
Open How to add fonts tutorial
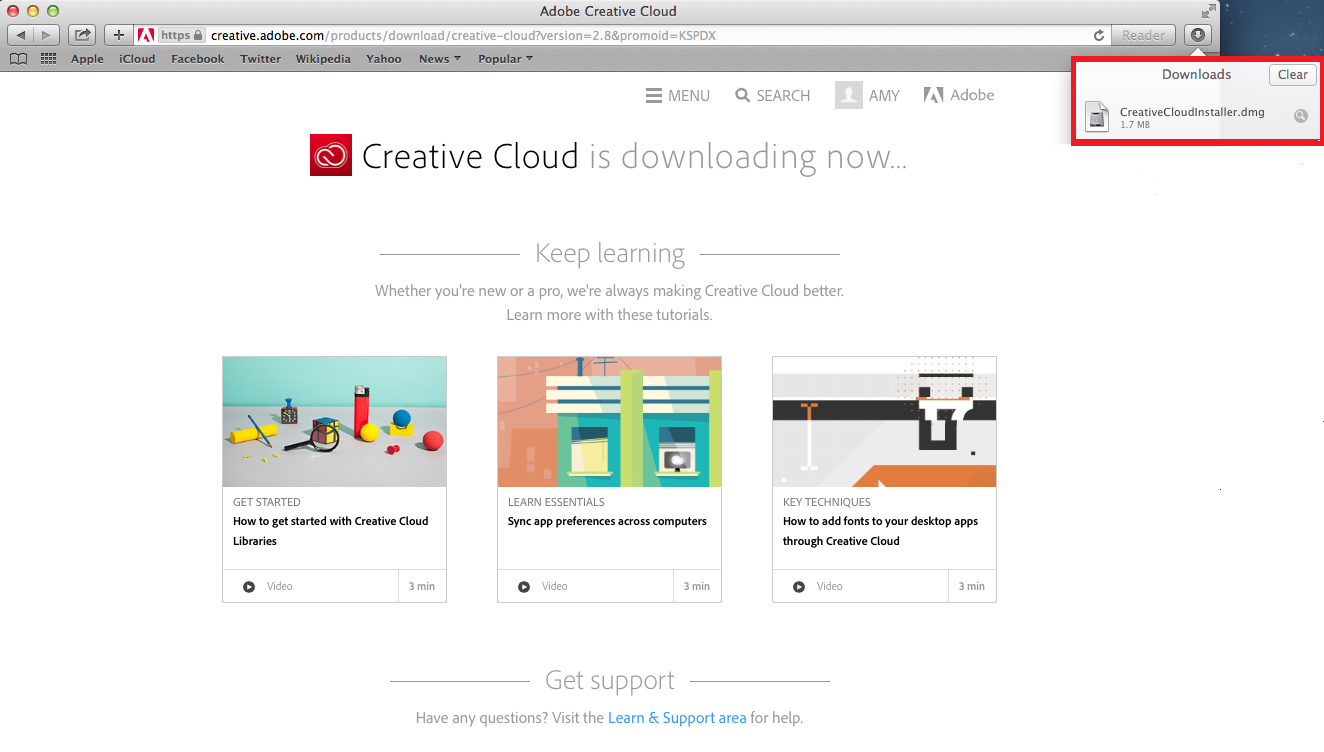[881, 531]
